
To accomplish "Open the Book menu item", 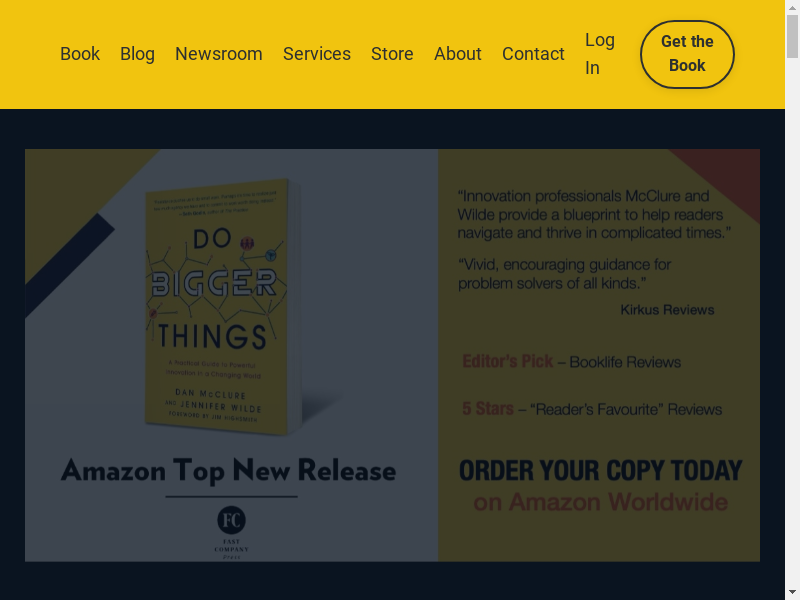I will click(x=80, y=54).
